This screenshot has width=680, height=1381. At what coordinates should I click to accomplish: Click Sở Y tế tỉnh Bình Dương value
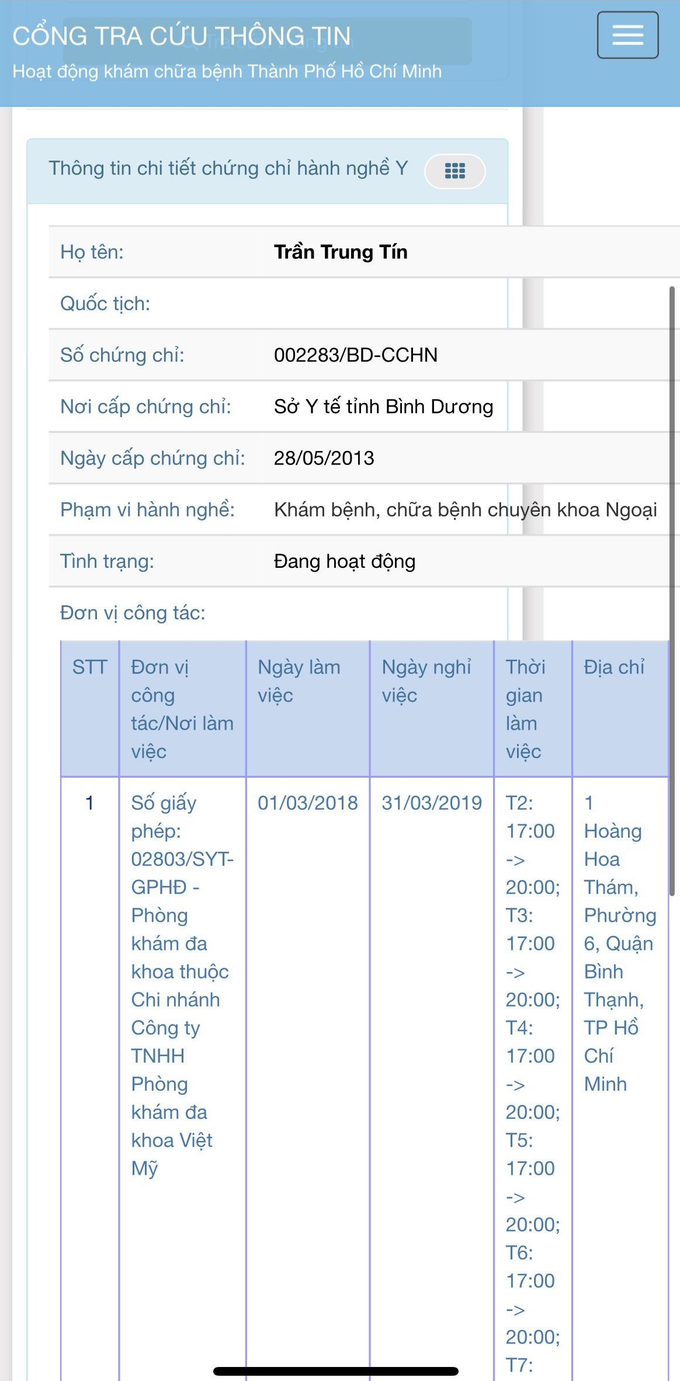[384, 407]
